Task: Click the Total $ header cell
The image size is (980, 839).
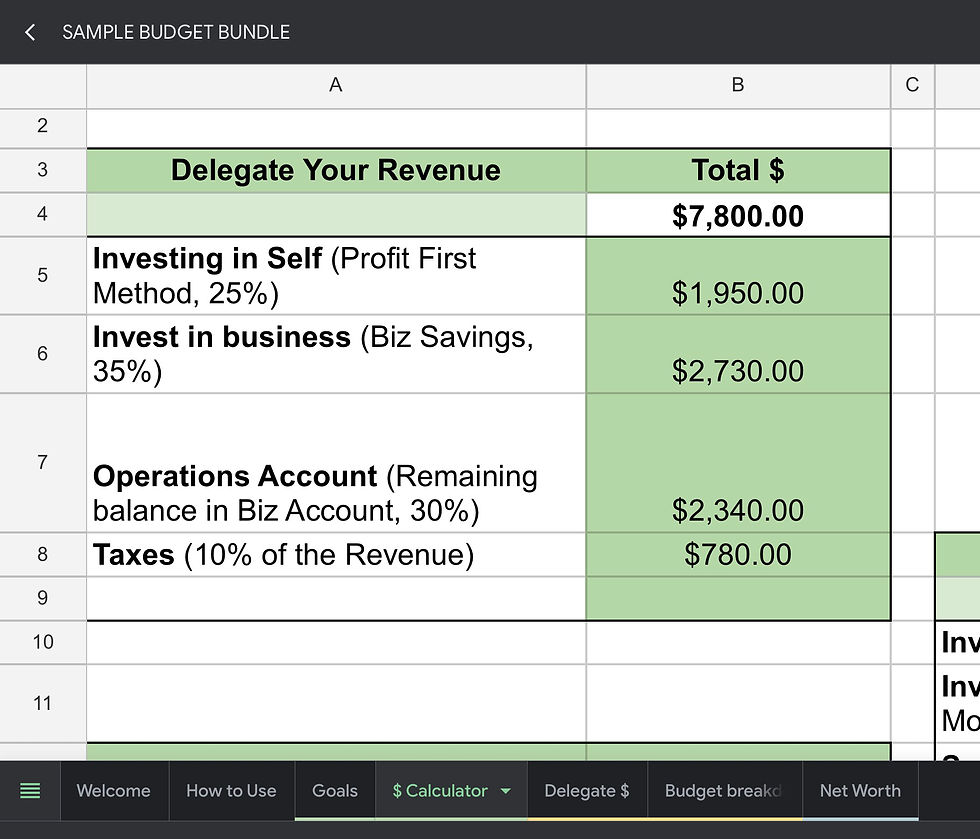Action: 738,170
